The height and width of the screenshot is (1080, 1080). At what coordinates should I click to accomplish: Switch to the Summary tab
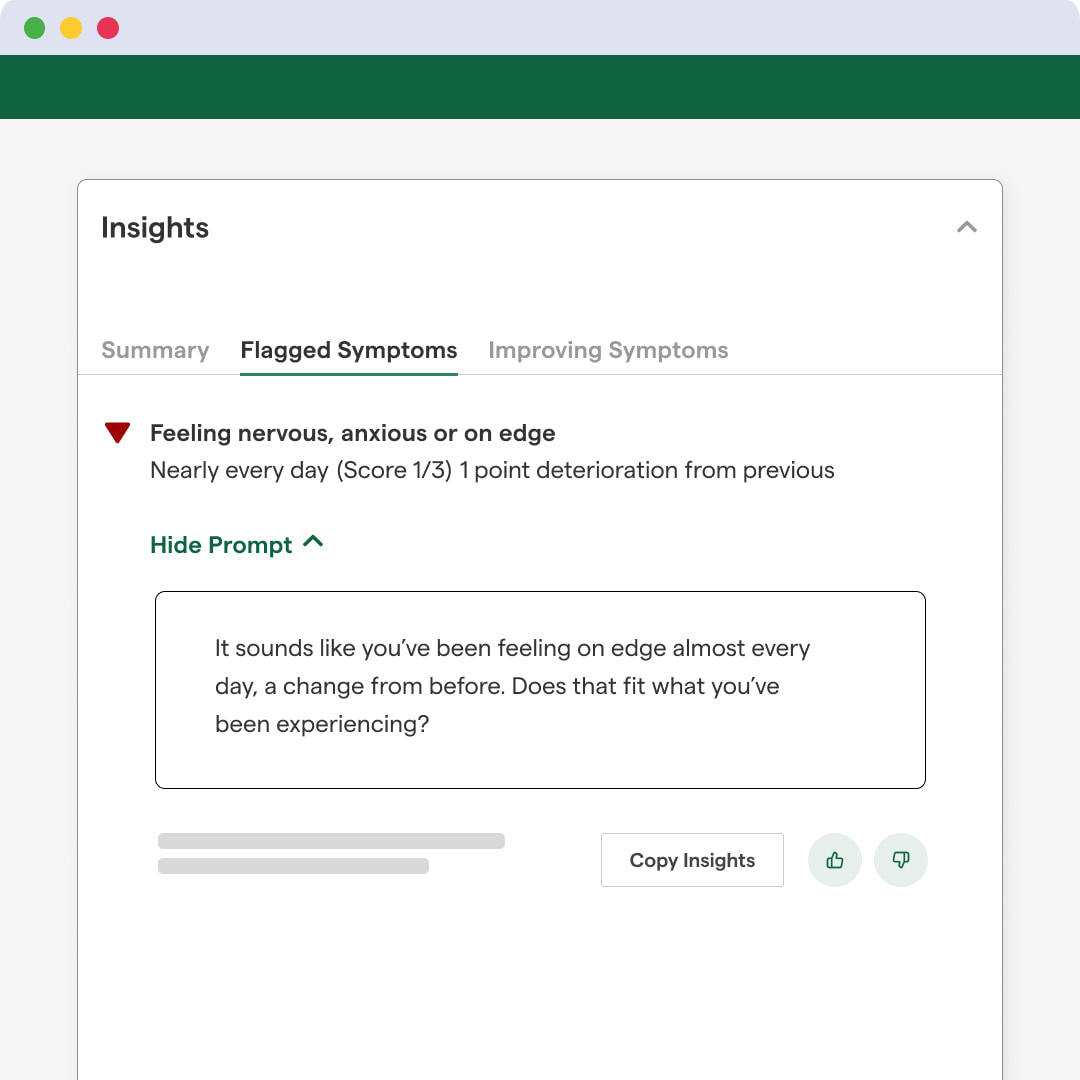[155, 350]
